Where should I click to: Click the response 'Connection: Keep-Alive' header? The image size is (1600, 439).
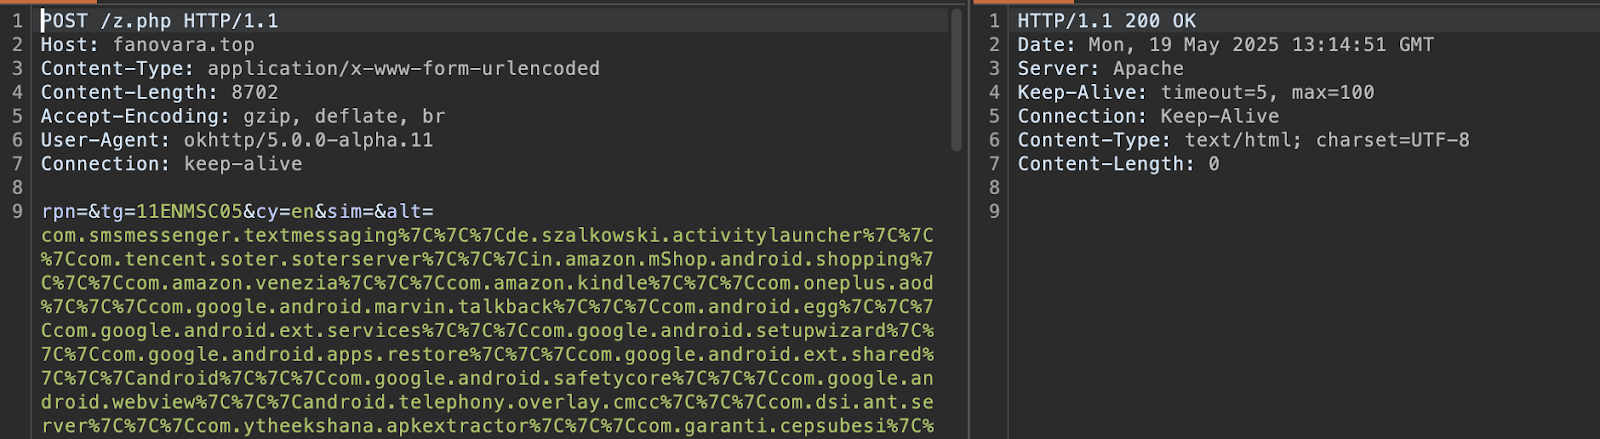tap(1149, 117)
